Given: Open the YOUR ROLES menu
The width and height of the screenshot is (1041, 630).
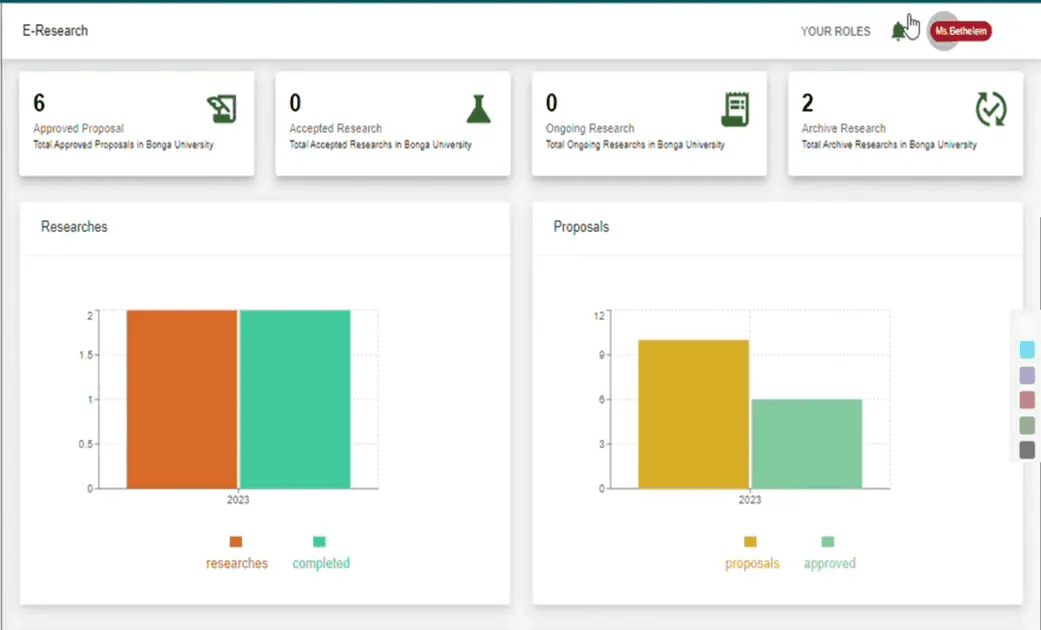Looking at the screenshot, I should (835, 31).
